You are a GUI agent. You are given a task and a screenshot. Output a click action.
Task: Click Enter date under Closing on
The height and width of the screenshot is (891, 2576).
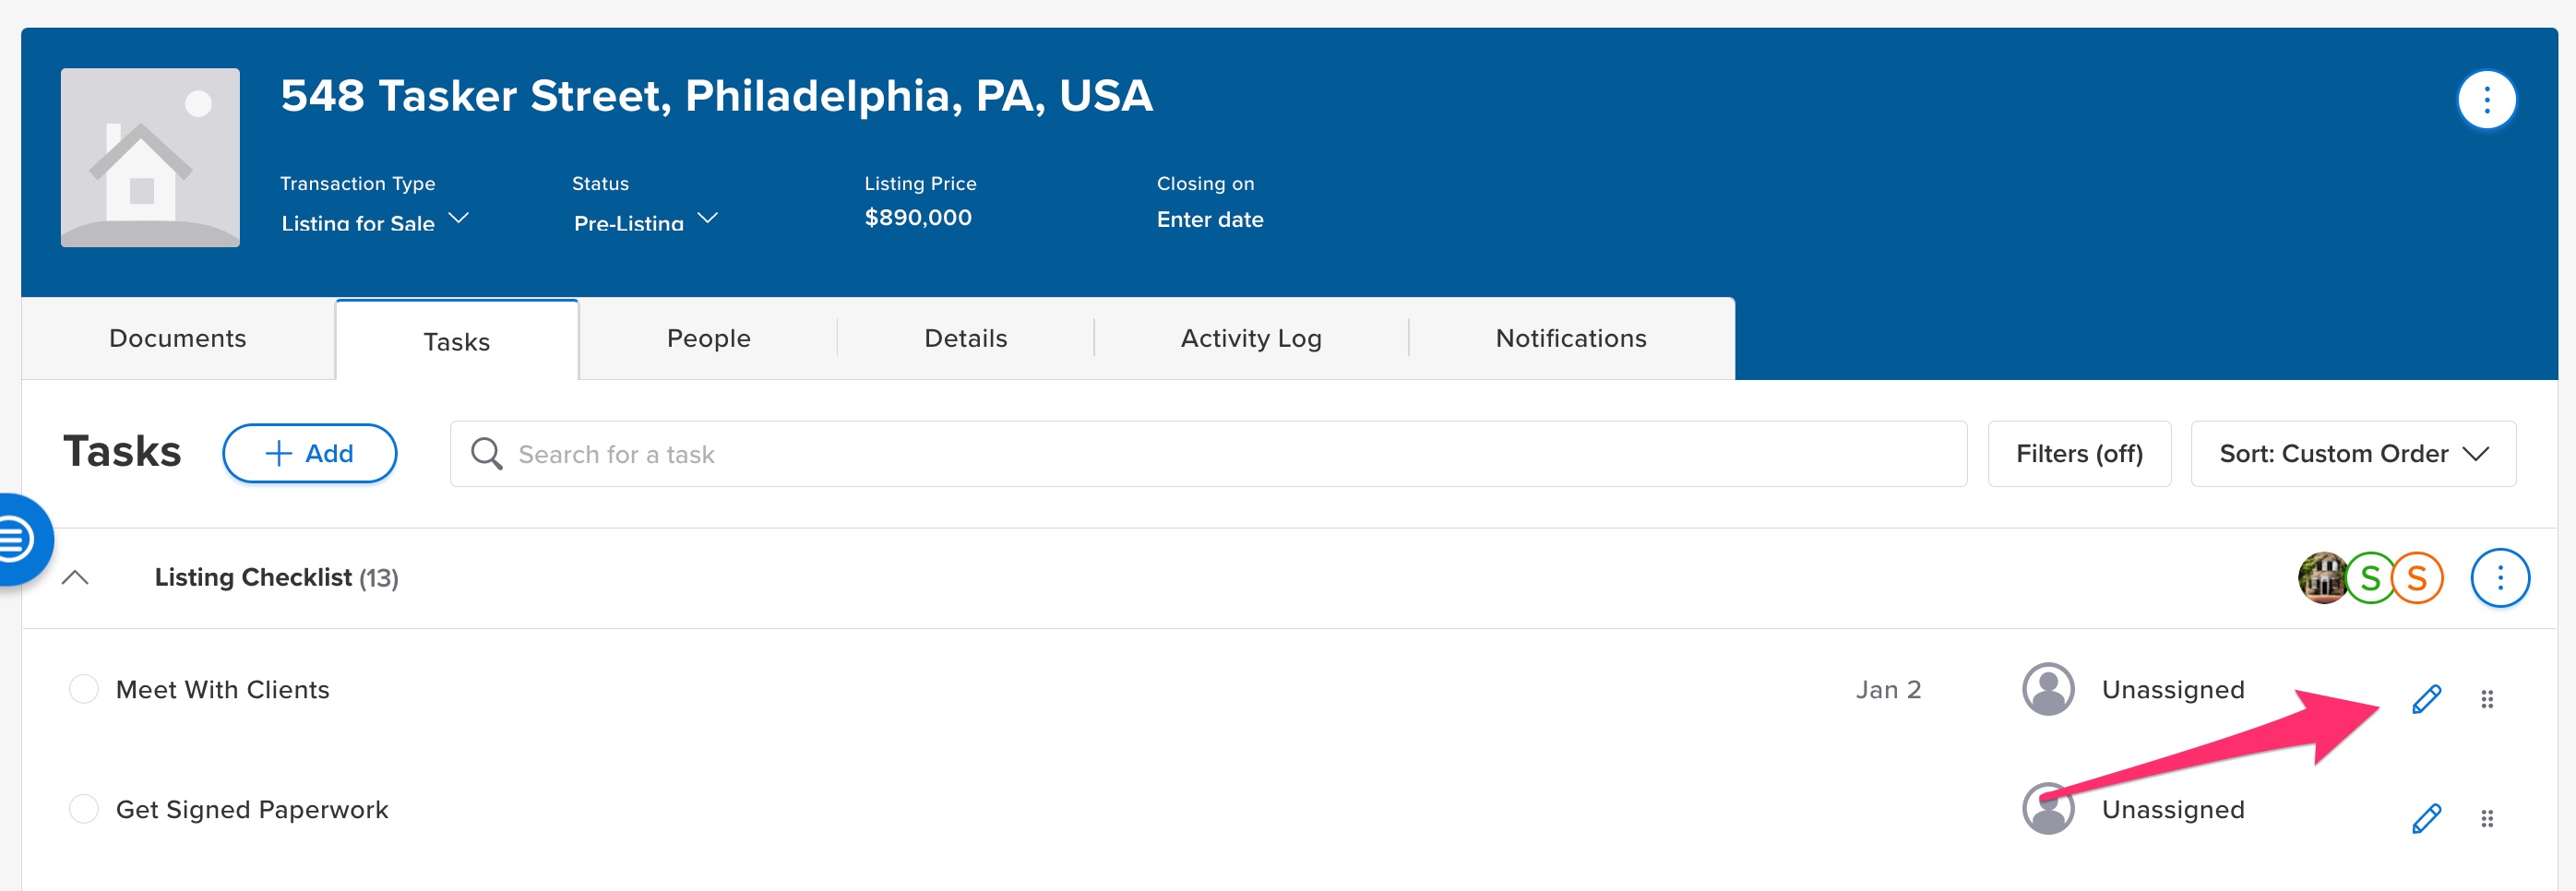tap(1209, 220)
